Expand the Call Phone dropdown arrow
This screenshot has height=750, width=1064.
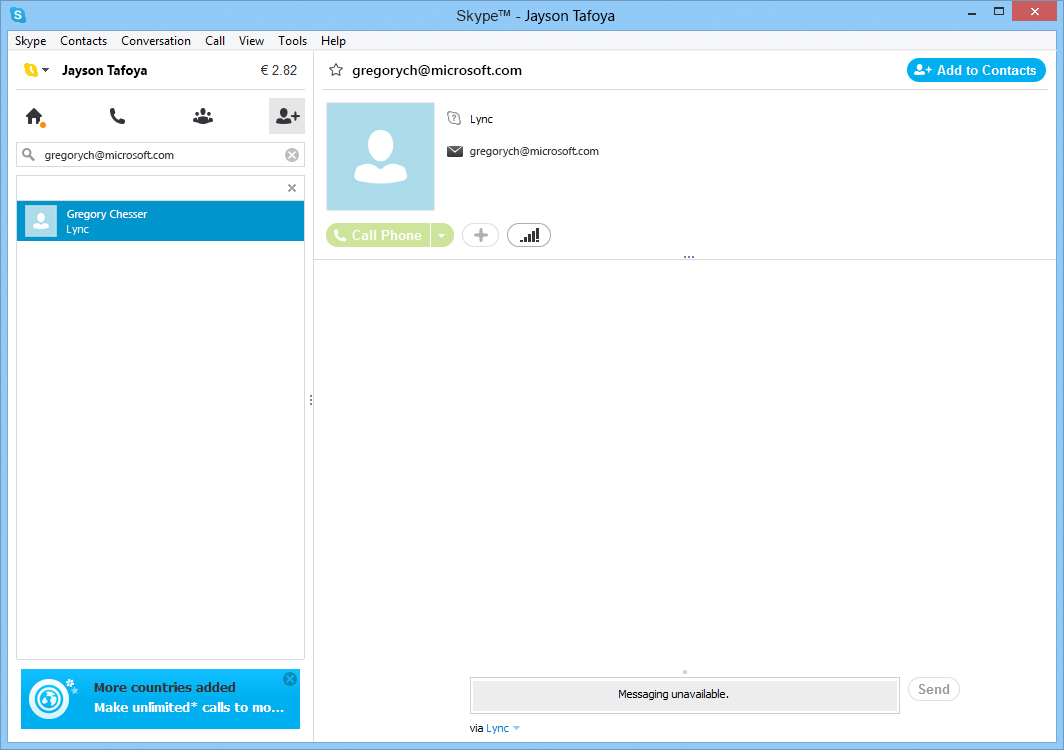click(x=442, y=236)
